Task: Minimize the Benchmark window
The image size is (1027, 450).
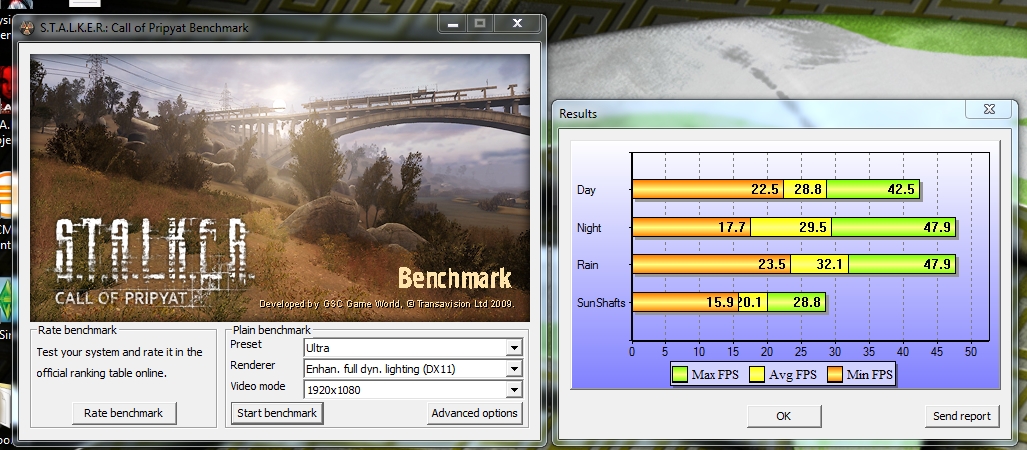Action: point(450,22)
